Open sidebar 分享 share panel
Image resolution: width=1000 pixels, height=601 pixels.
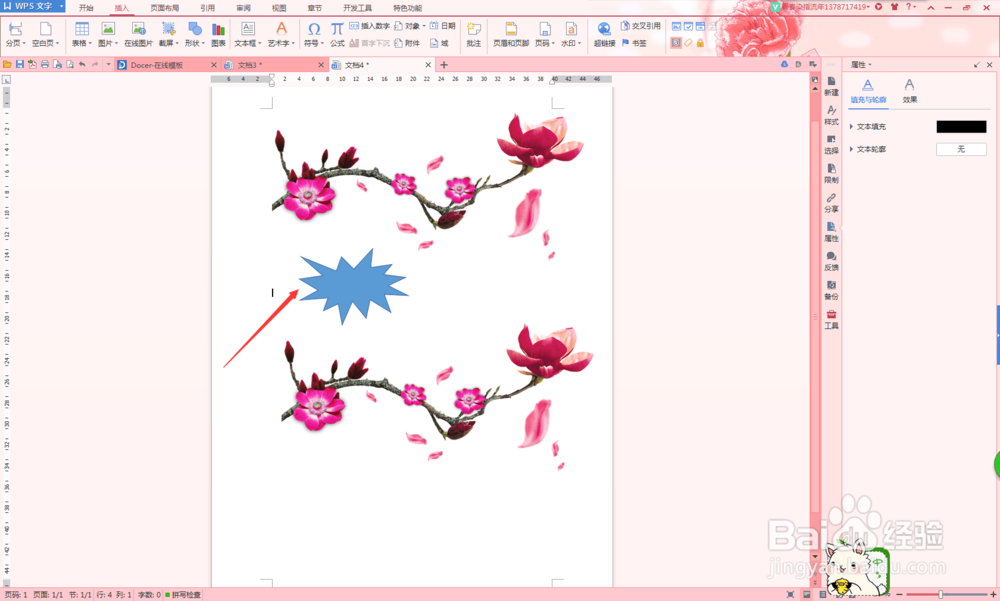831,203
